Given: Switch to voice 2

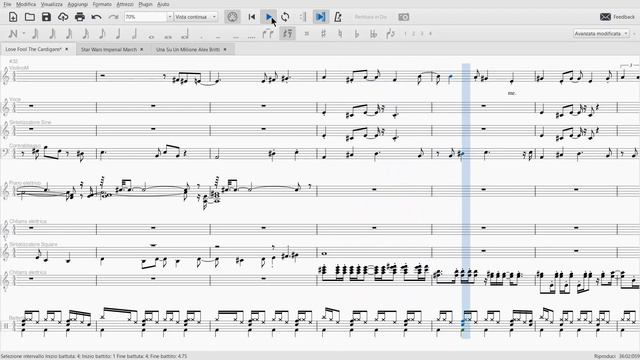Looking at the screenshot, I should pyautogui.click(x=413, y=34).
